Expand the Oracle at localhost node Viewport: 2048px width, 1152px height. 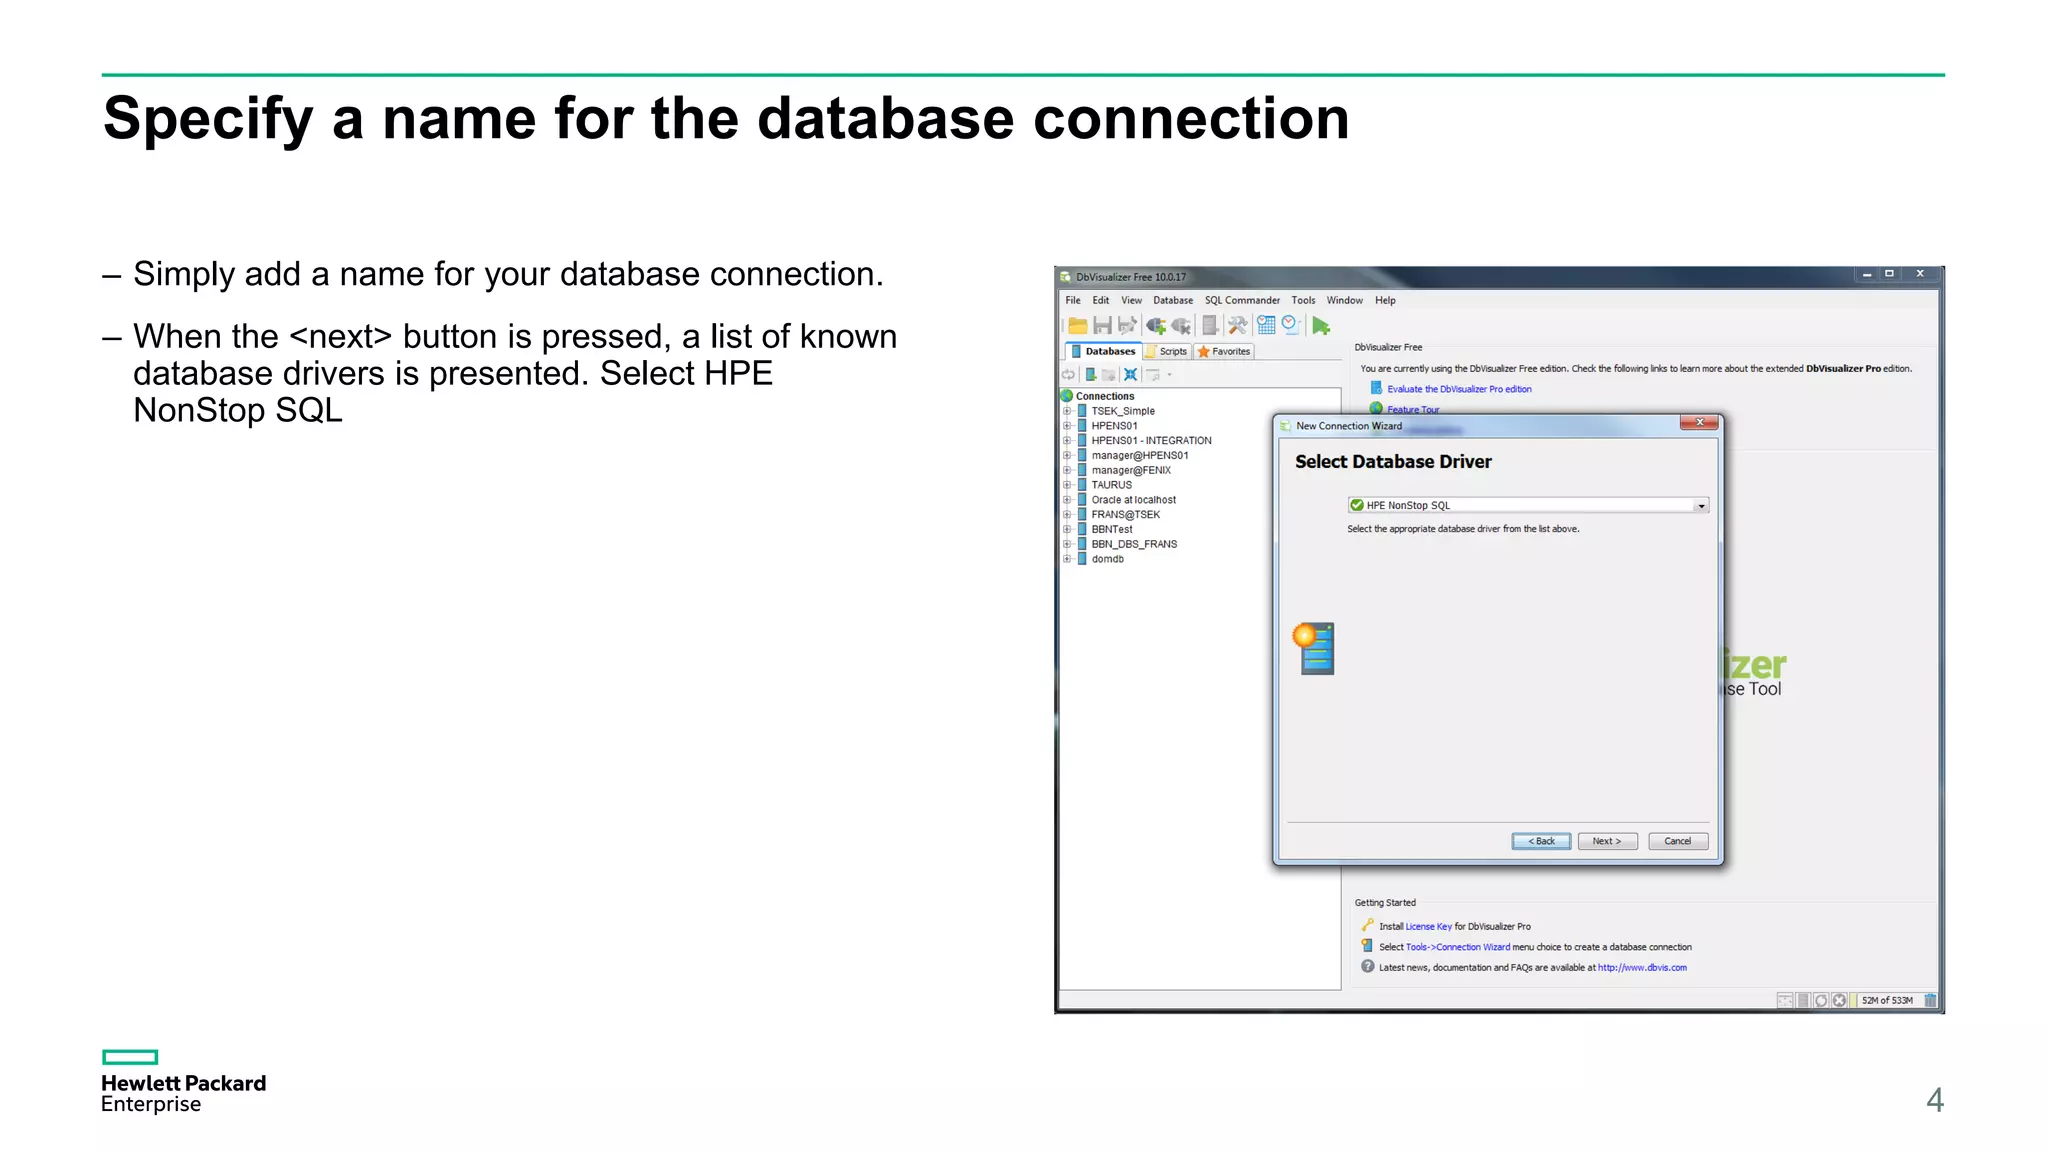[1067, 500]
